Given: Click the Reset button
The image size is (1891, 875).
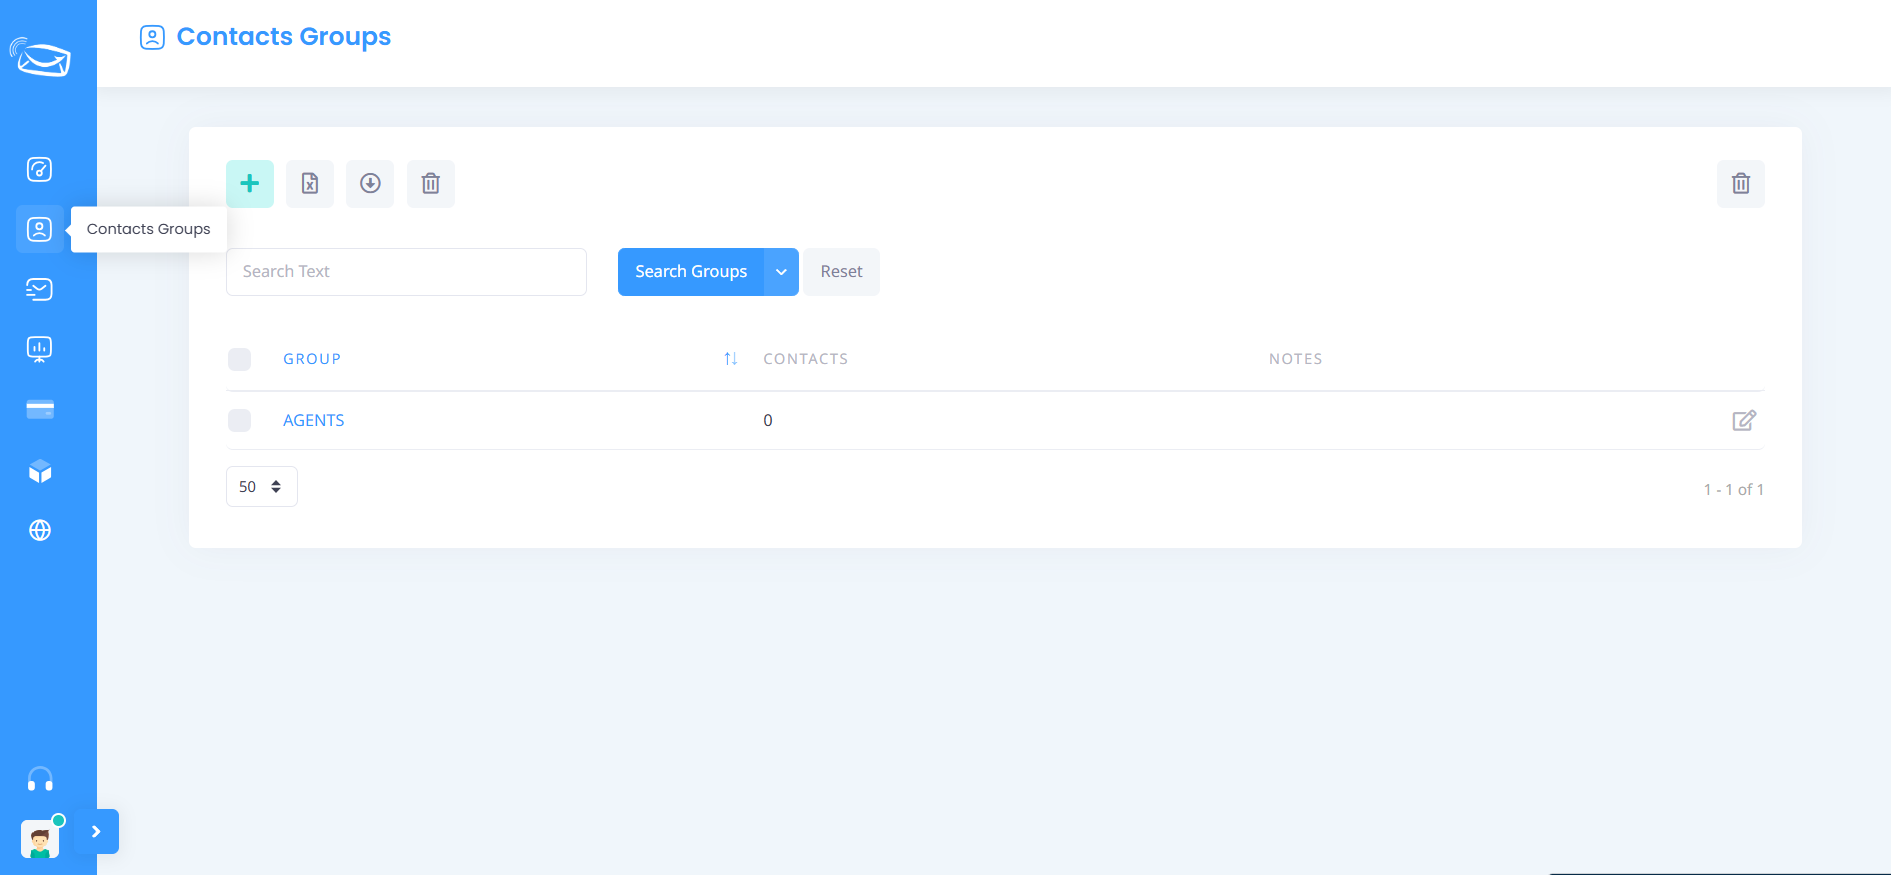Looking at the screenshot, I should (841, 272).
